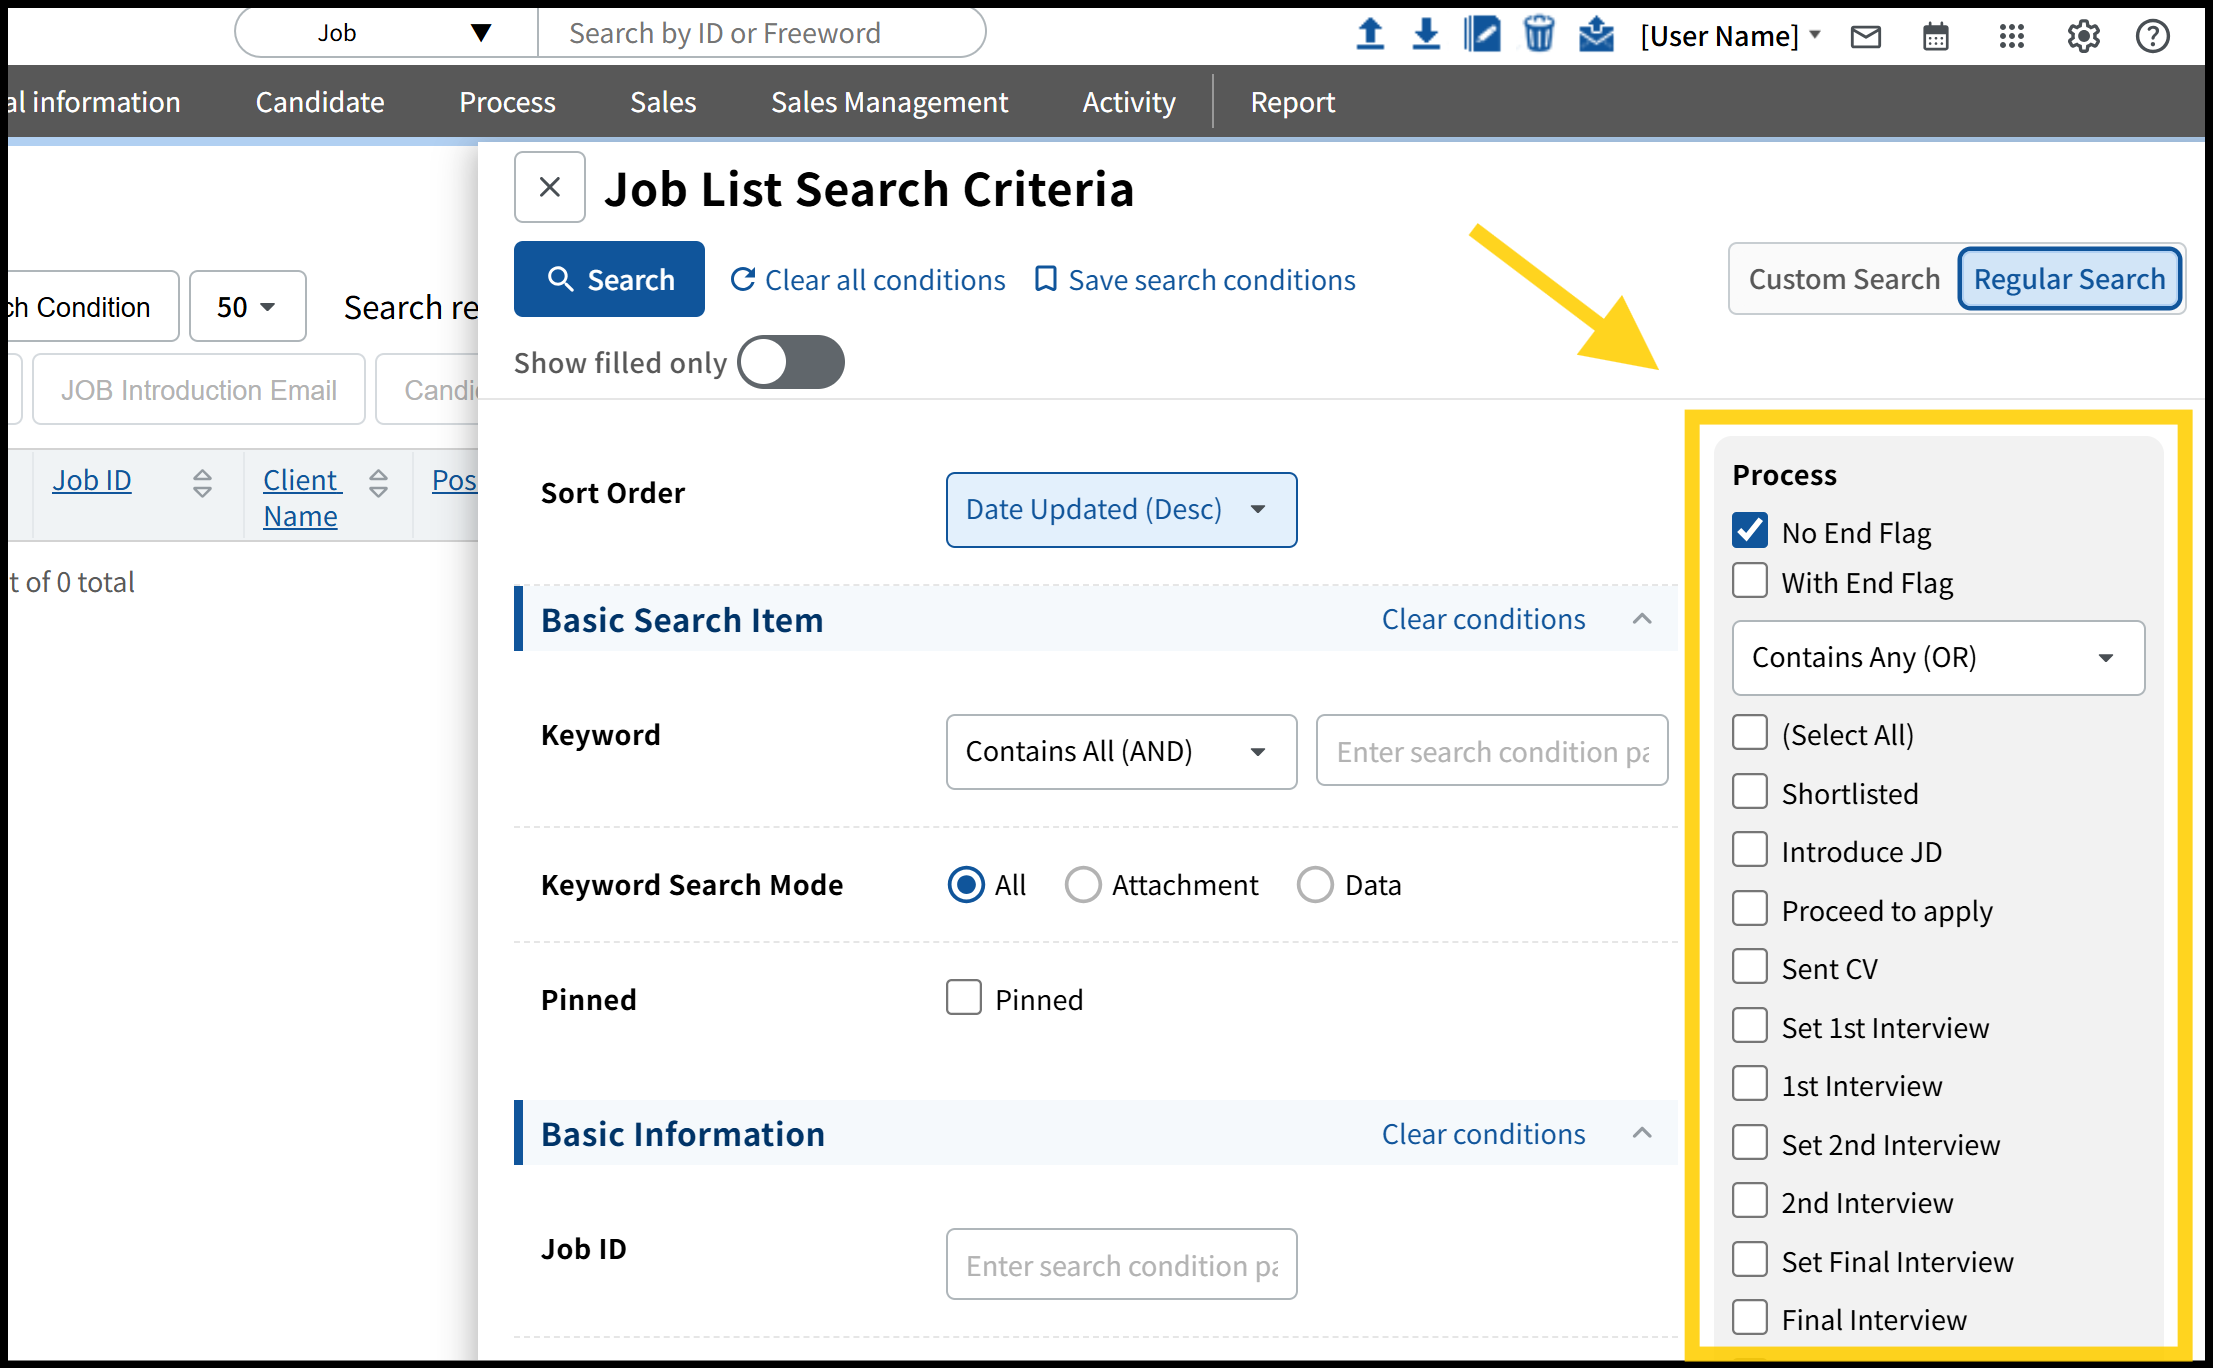Check the With End Flag checkbox
The height and width of the screenshot is (1368, 2213).
click(1750, 581)
